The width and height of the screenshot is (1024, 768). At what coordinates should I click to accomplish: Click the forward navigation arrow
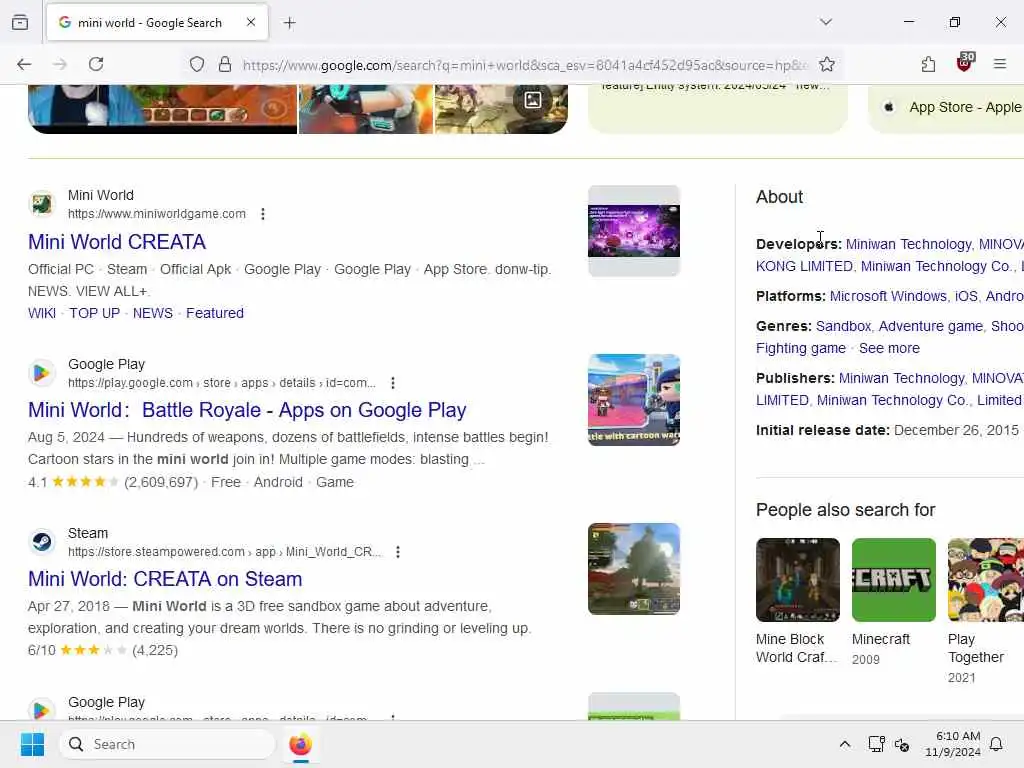click(60, 64)
